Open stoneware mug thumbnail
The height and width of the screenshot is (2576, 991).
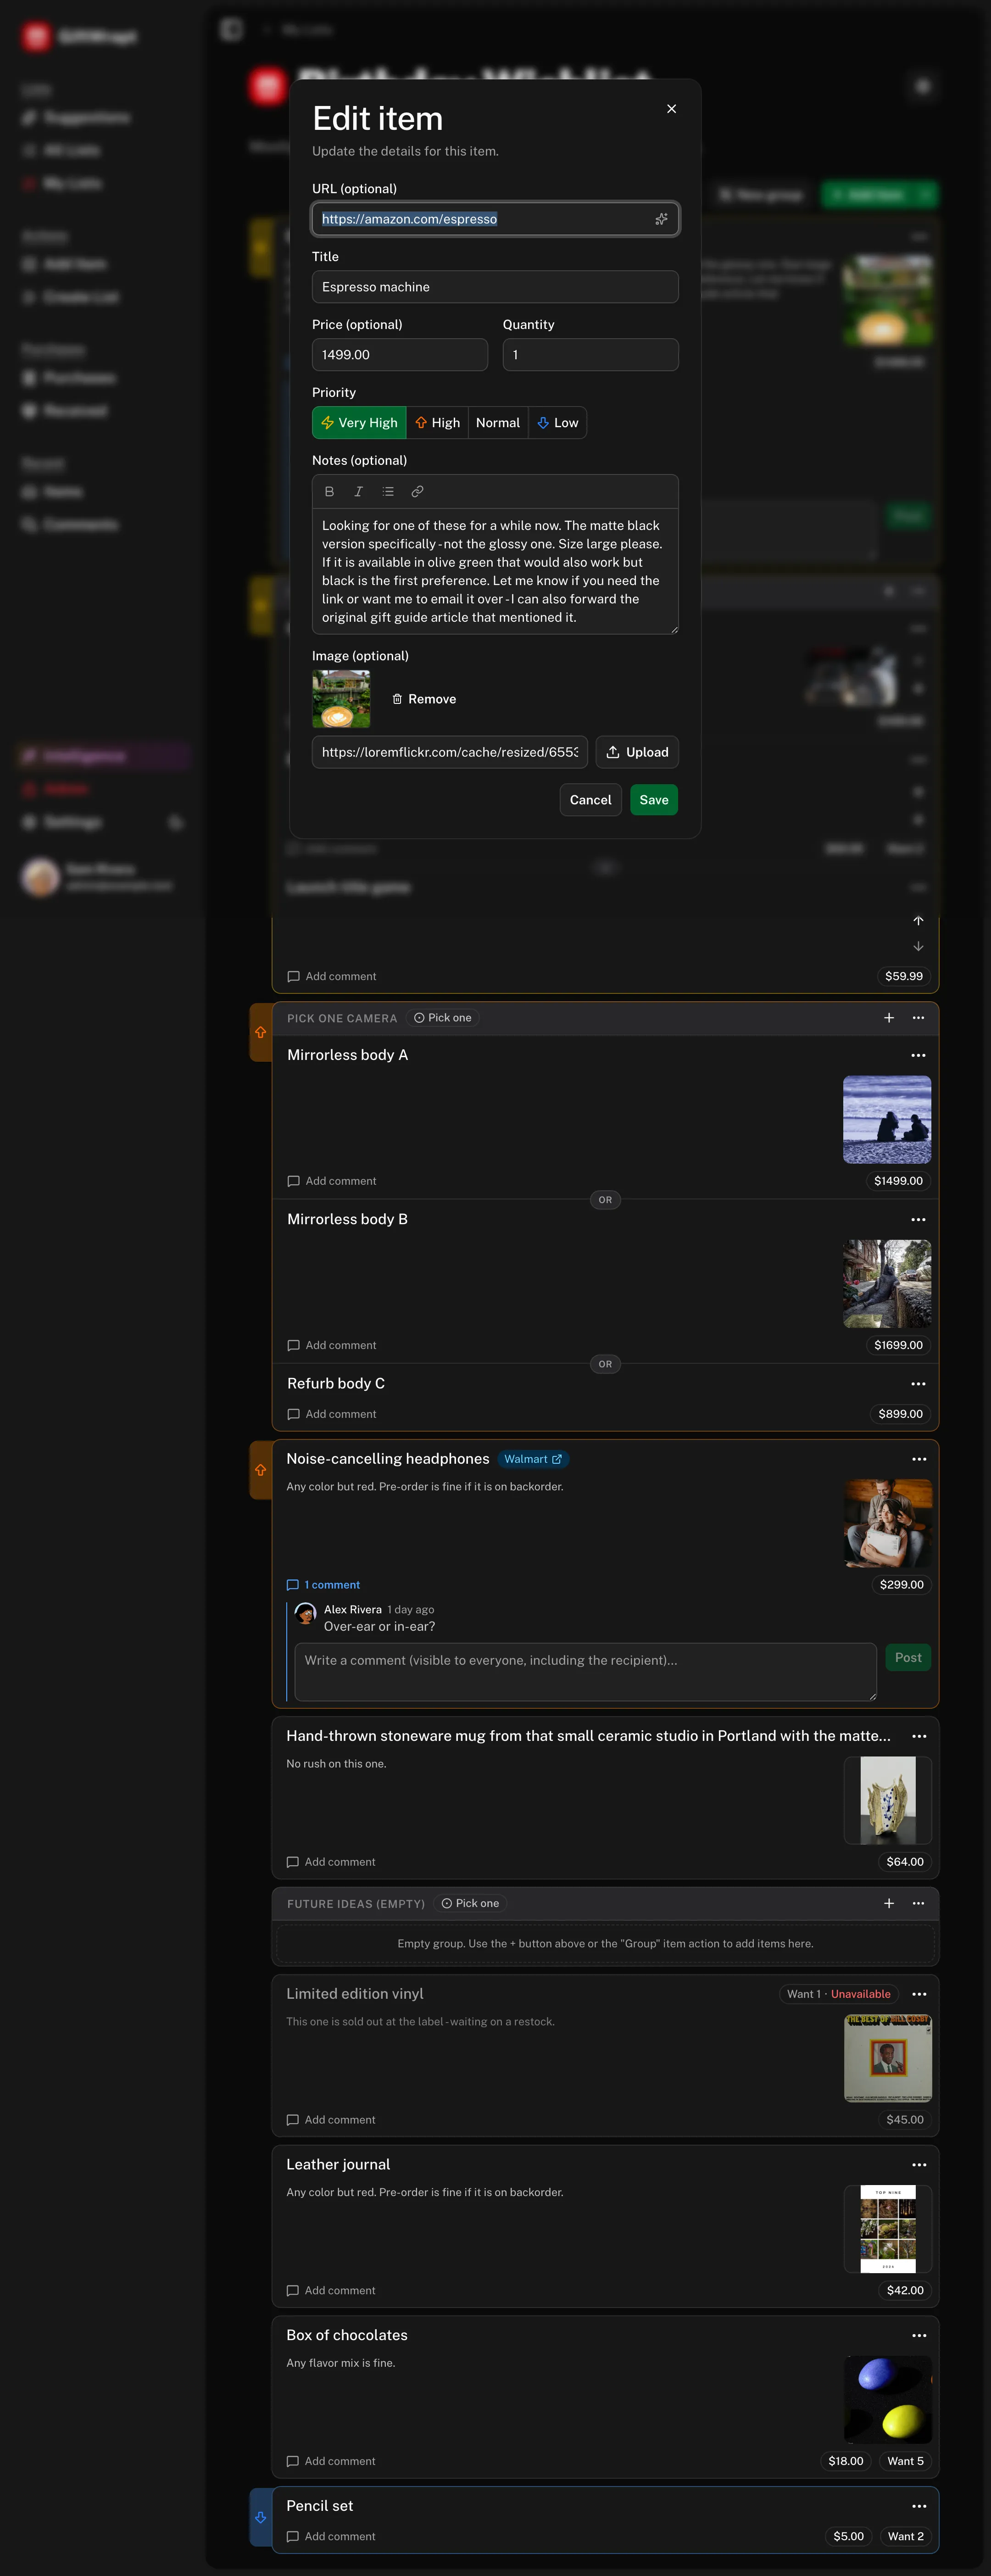(x=888, y=1801)
